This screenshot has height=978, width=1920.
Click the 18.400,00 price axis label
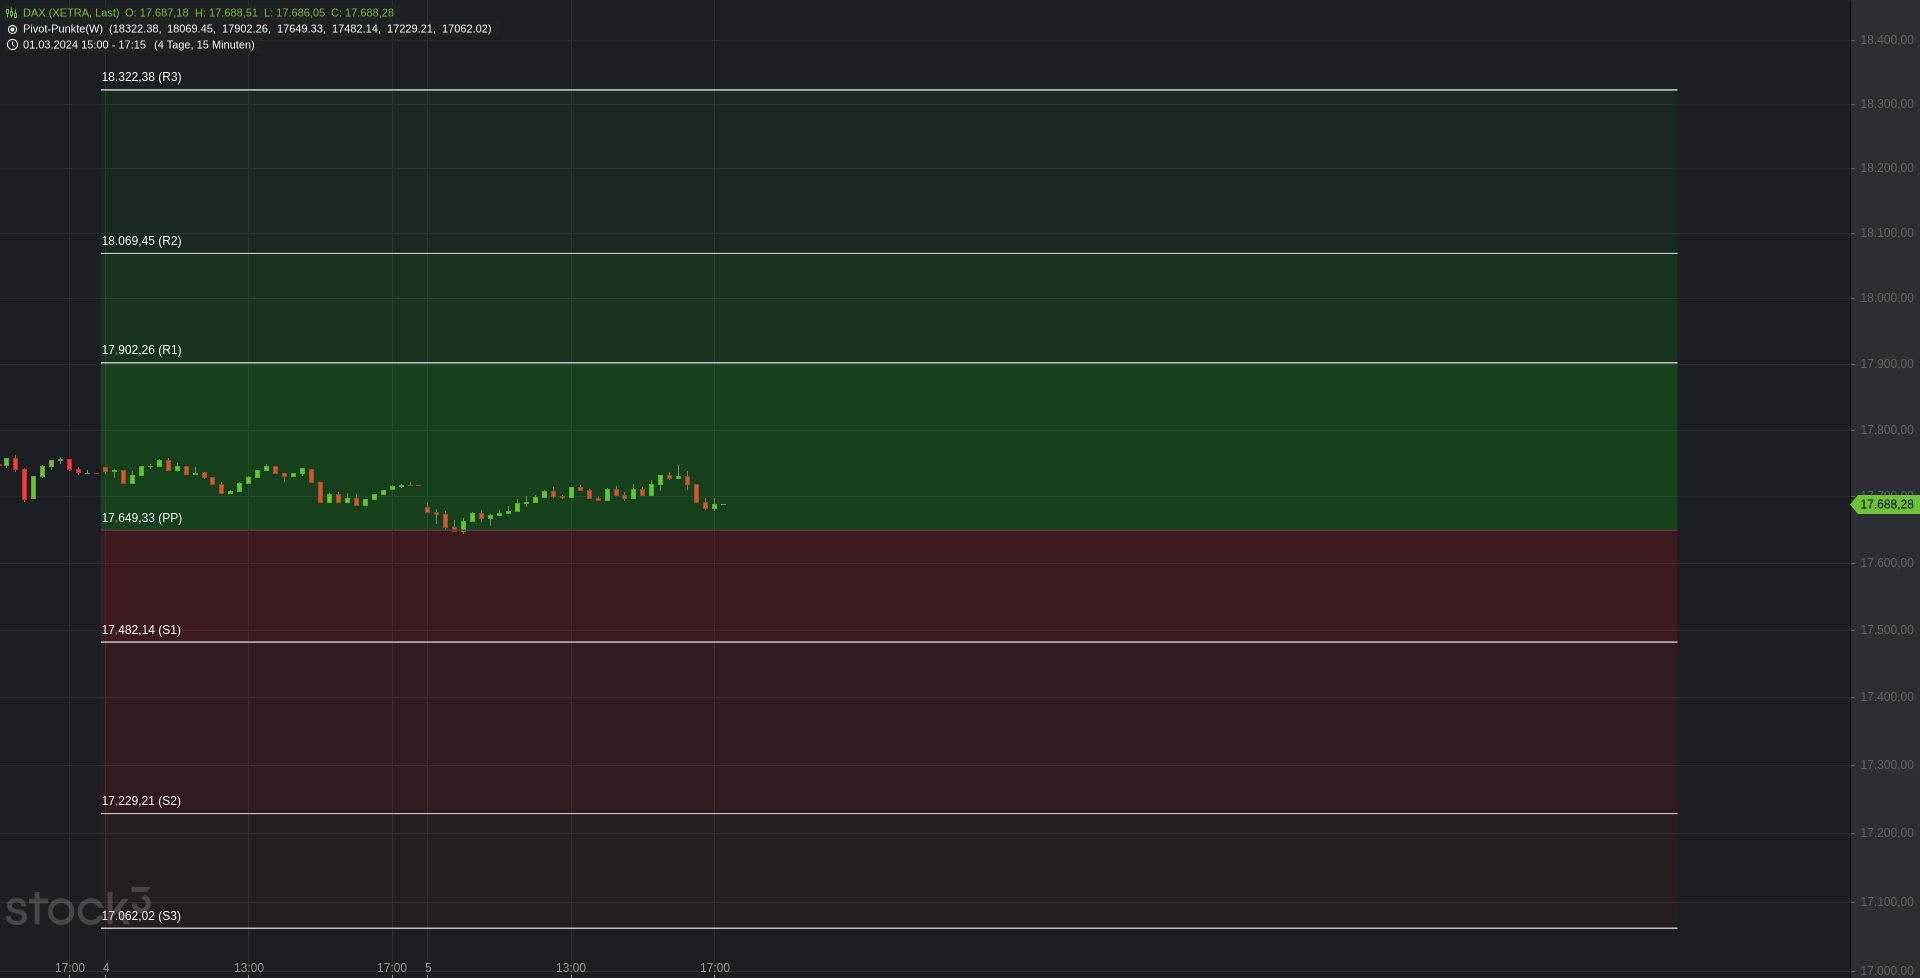pyautogui.click(x=1886, y=40)
